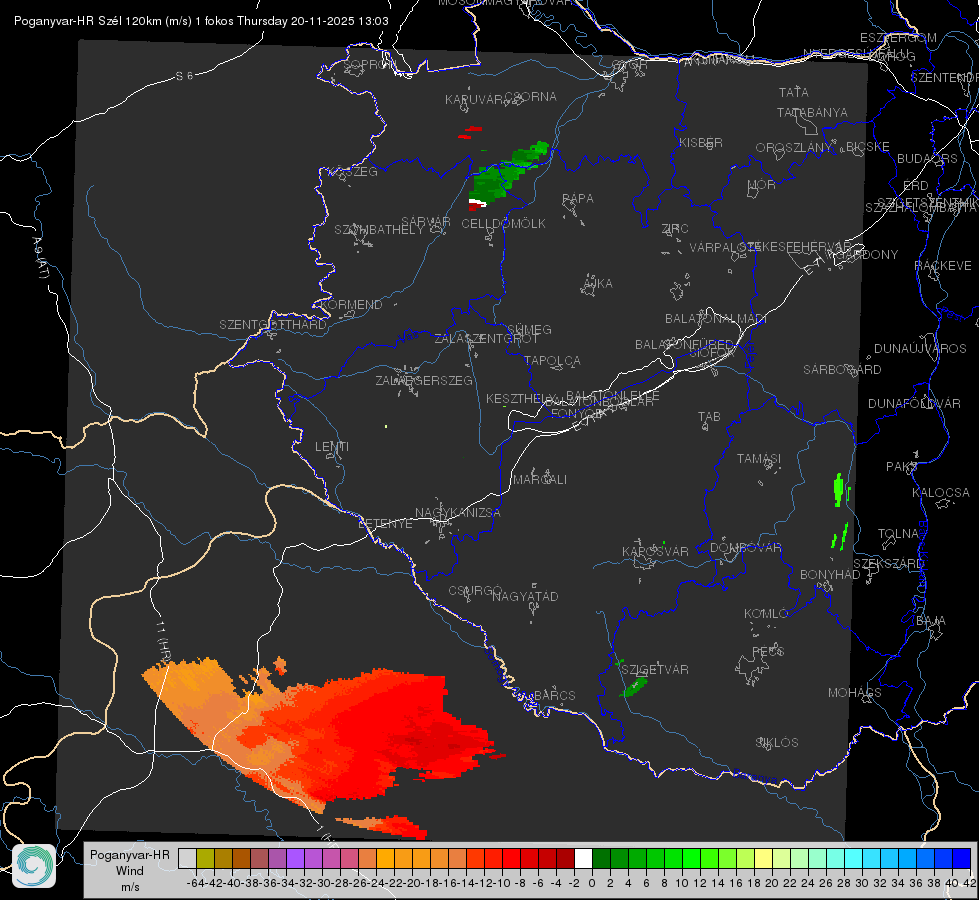Click the PAPA city label
979x900 pixels.
pyautogui.click(x=578, y=199)
